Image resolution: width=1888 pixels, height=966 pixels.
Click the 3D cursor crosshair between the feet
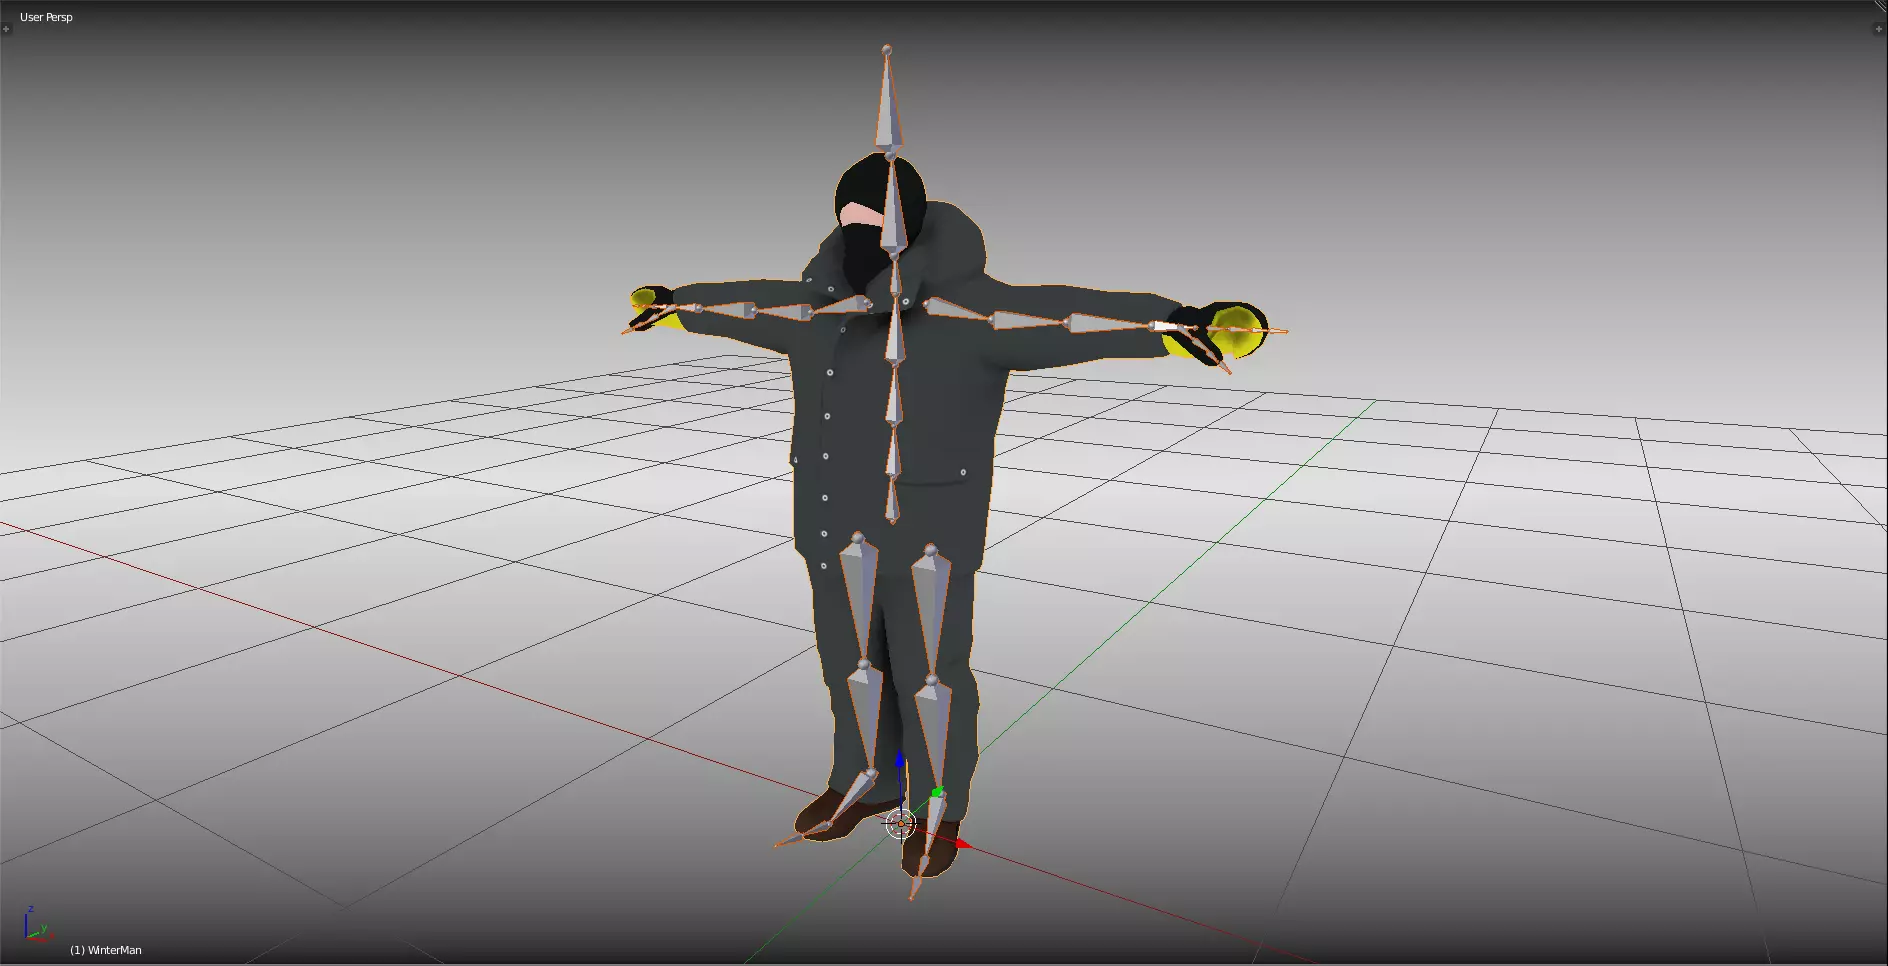coord(900,824)
